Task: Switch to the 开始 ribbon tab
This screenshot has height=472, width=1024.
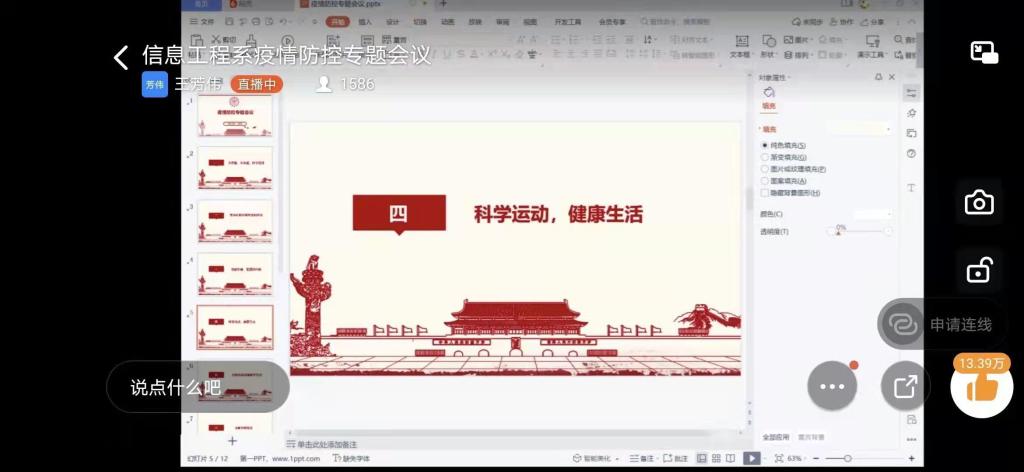Action: click(337, 22)
